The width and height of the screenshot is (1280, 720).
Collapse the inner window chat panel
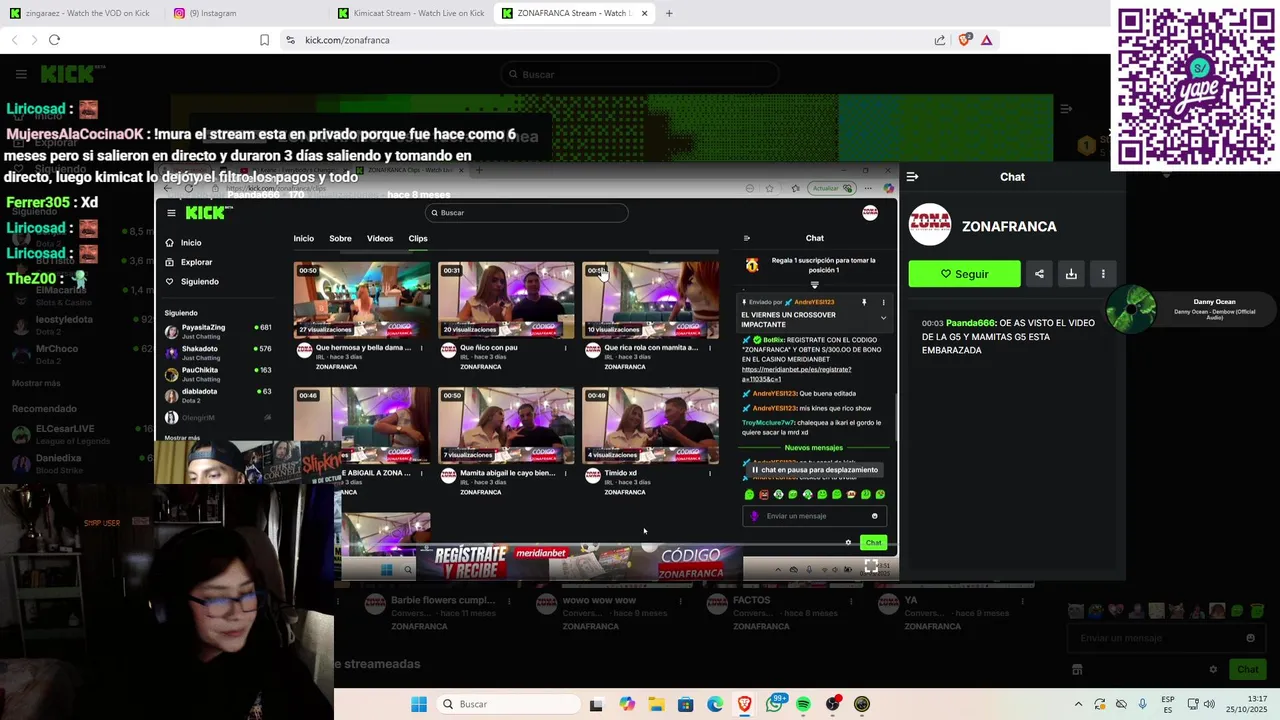click(746, 238)
